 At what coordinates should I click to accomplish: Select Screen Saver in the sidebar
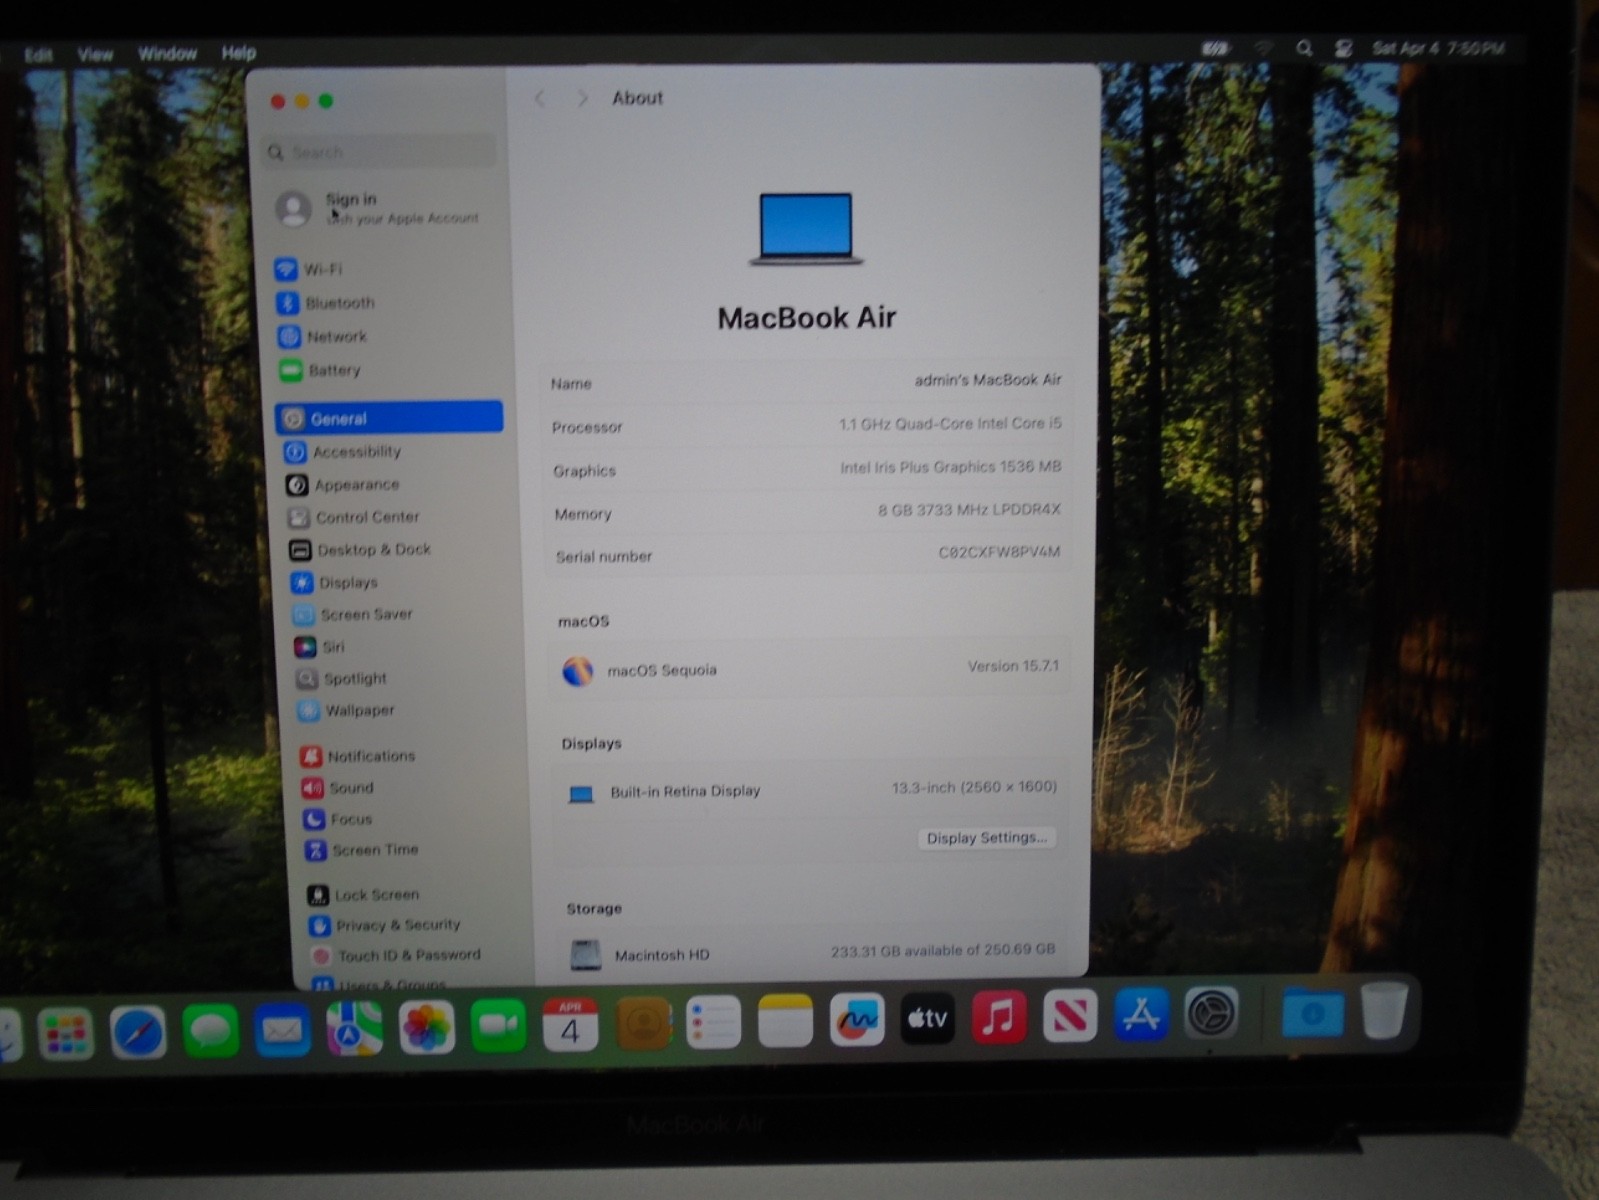[x=353, y=614]
